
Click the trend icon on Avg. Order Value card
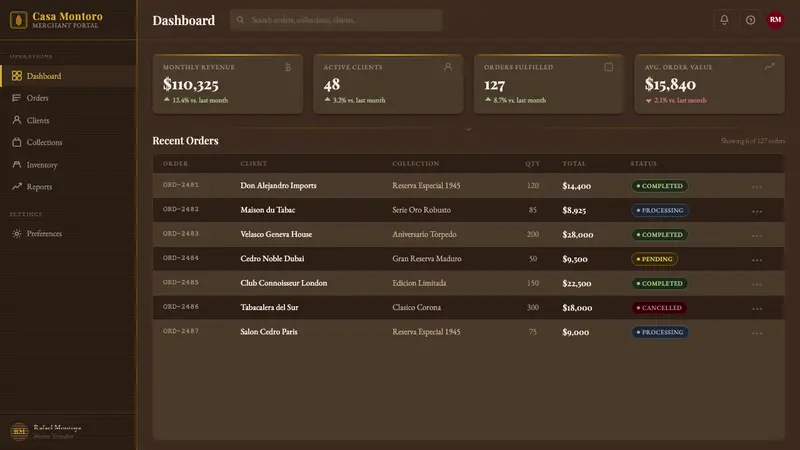[769, 66]
